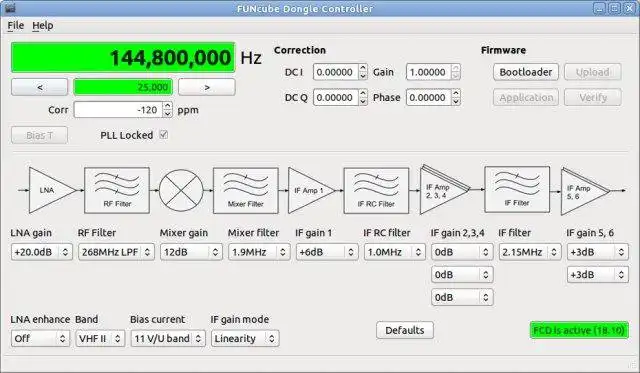Open the Mixer filter 1.9MHz dropdown

point(259,252)
